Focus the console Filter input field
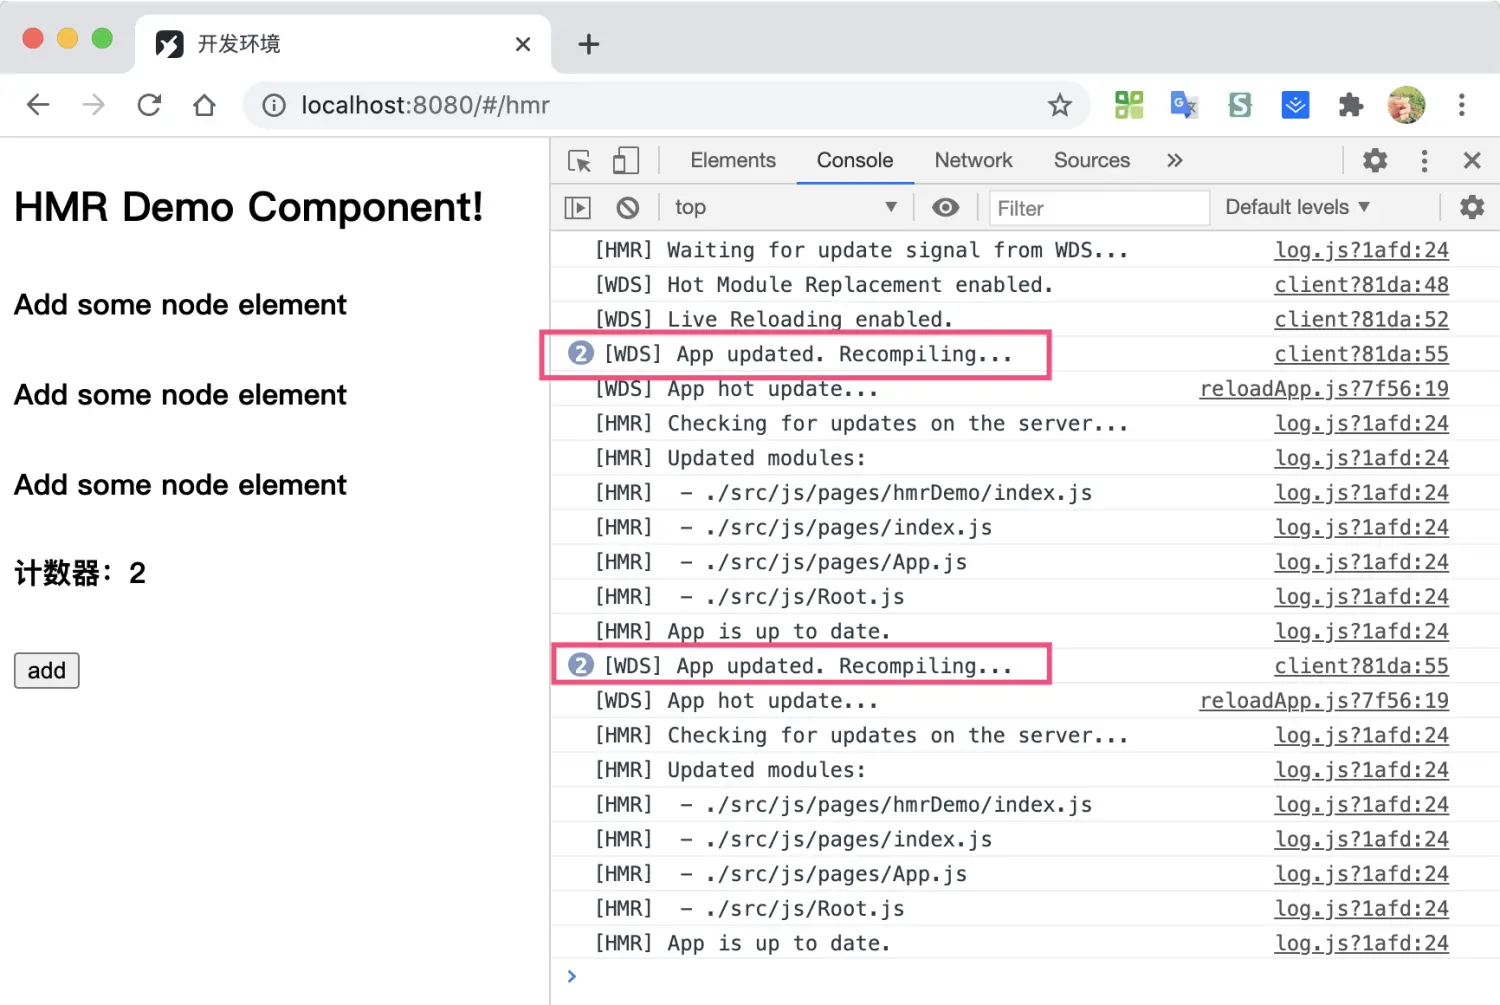The width and height of the screenshot is (1500, 1005). (1098, 208)
